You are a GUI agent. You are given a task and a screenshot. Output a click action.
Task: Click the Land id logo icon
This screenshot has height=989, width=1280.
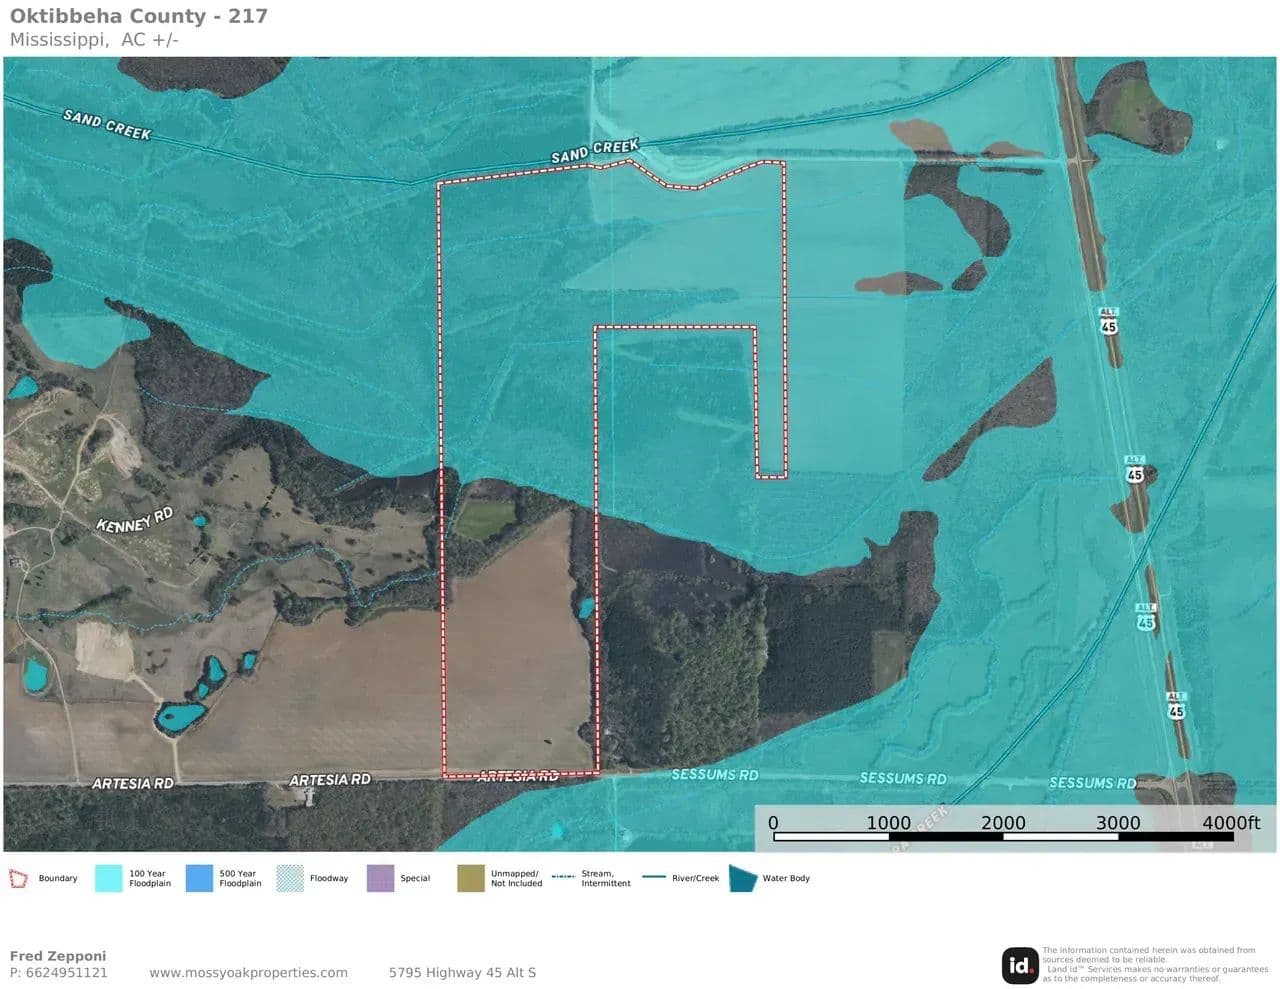[1019, 965]
